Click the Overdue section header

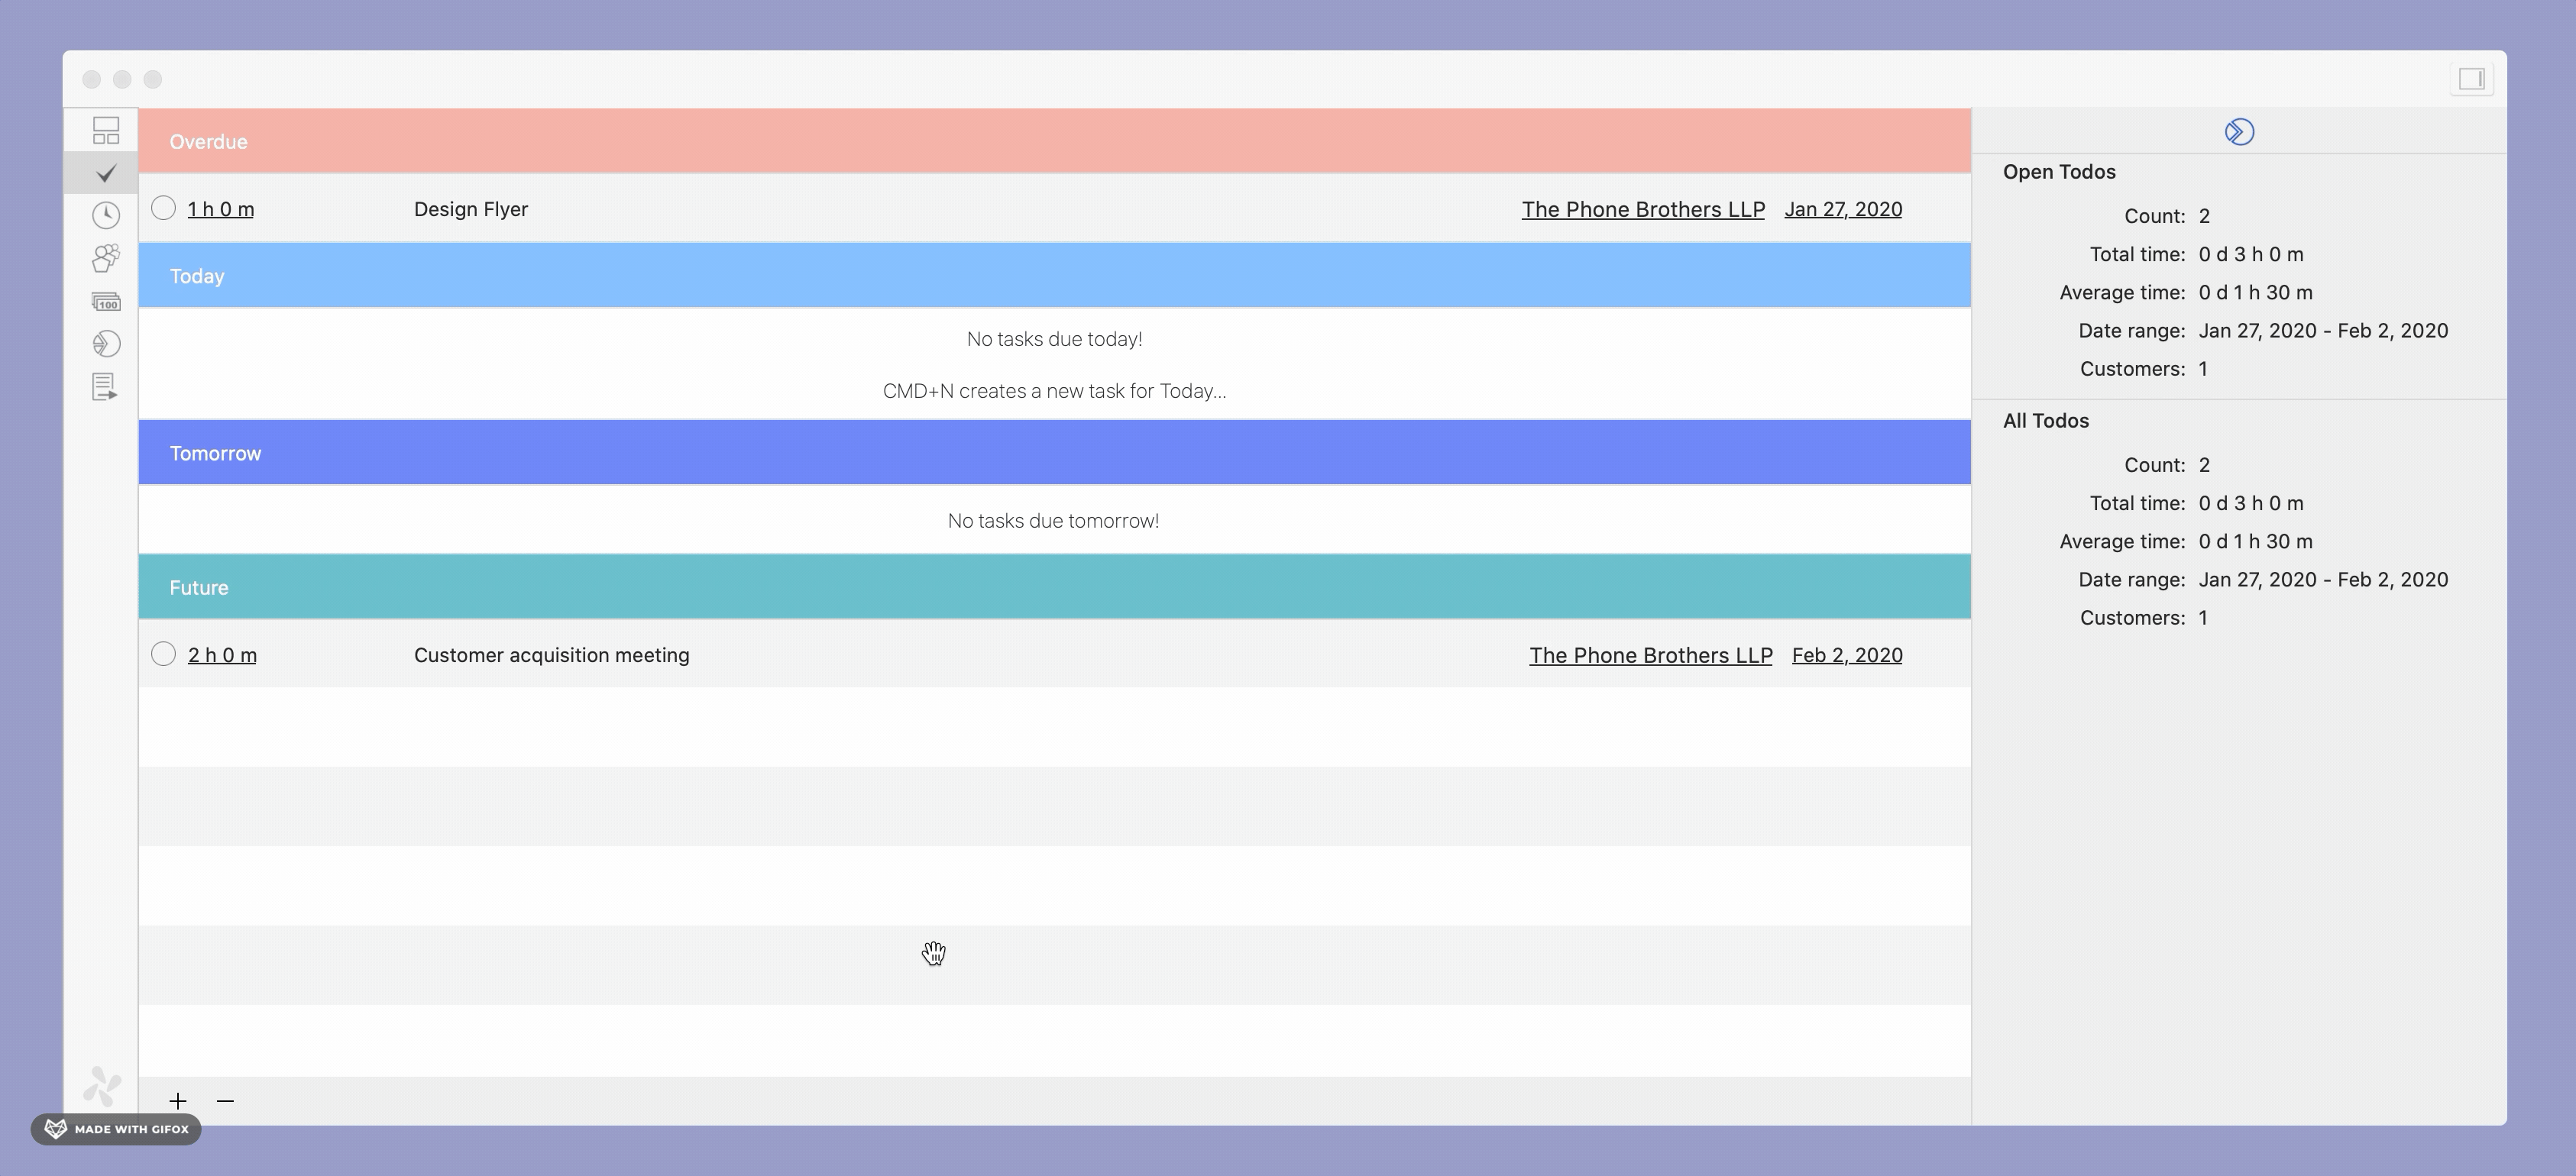1055,141
